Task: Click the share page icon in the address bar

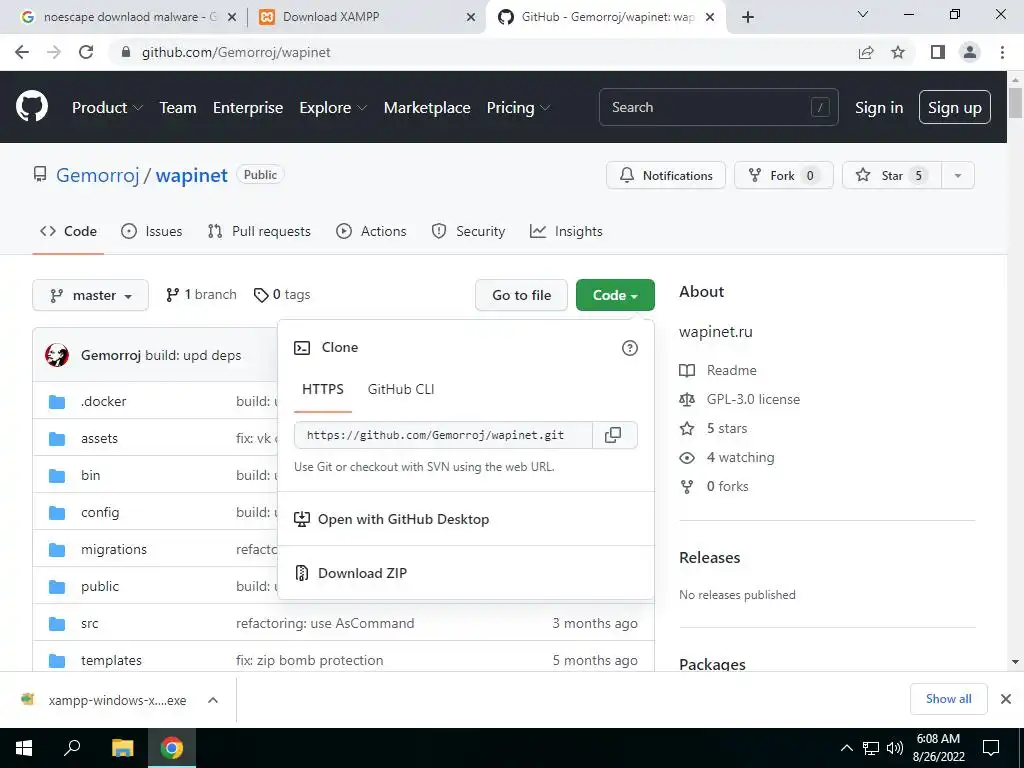Action: pos(866,52)
